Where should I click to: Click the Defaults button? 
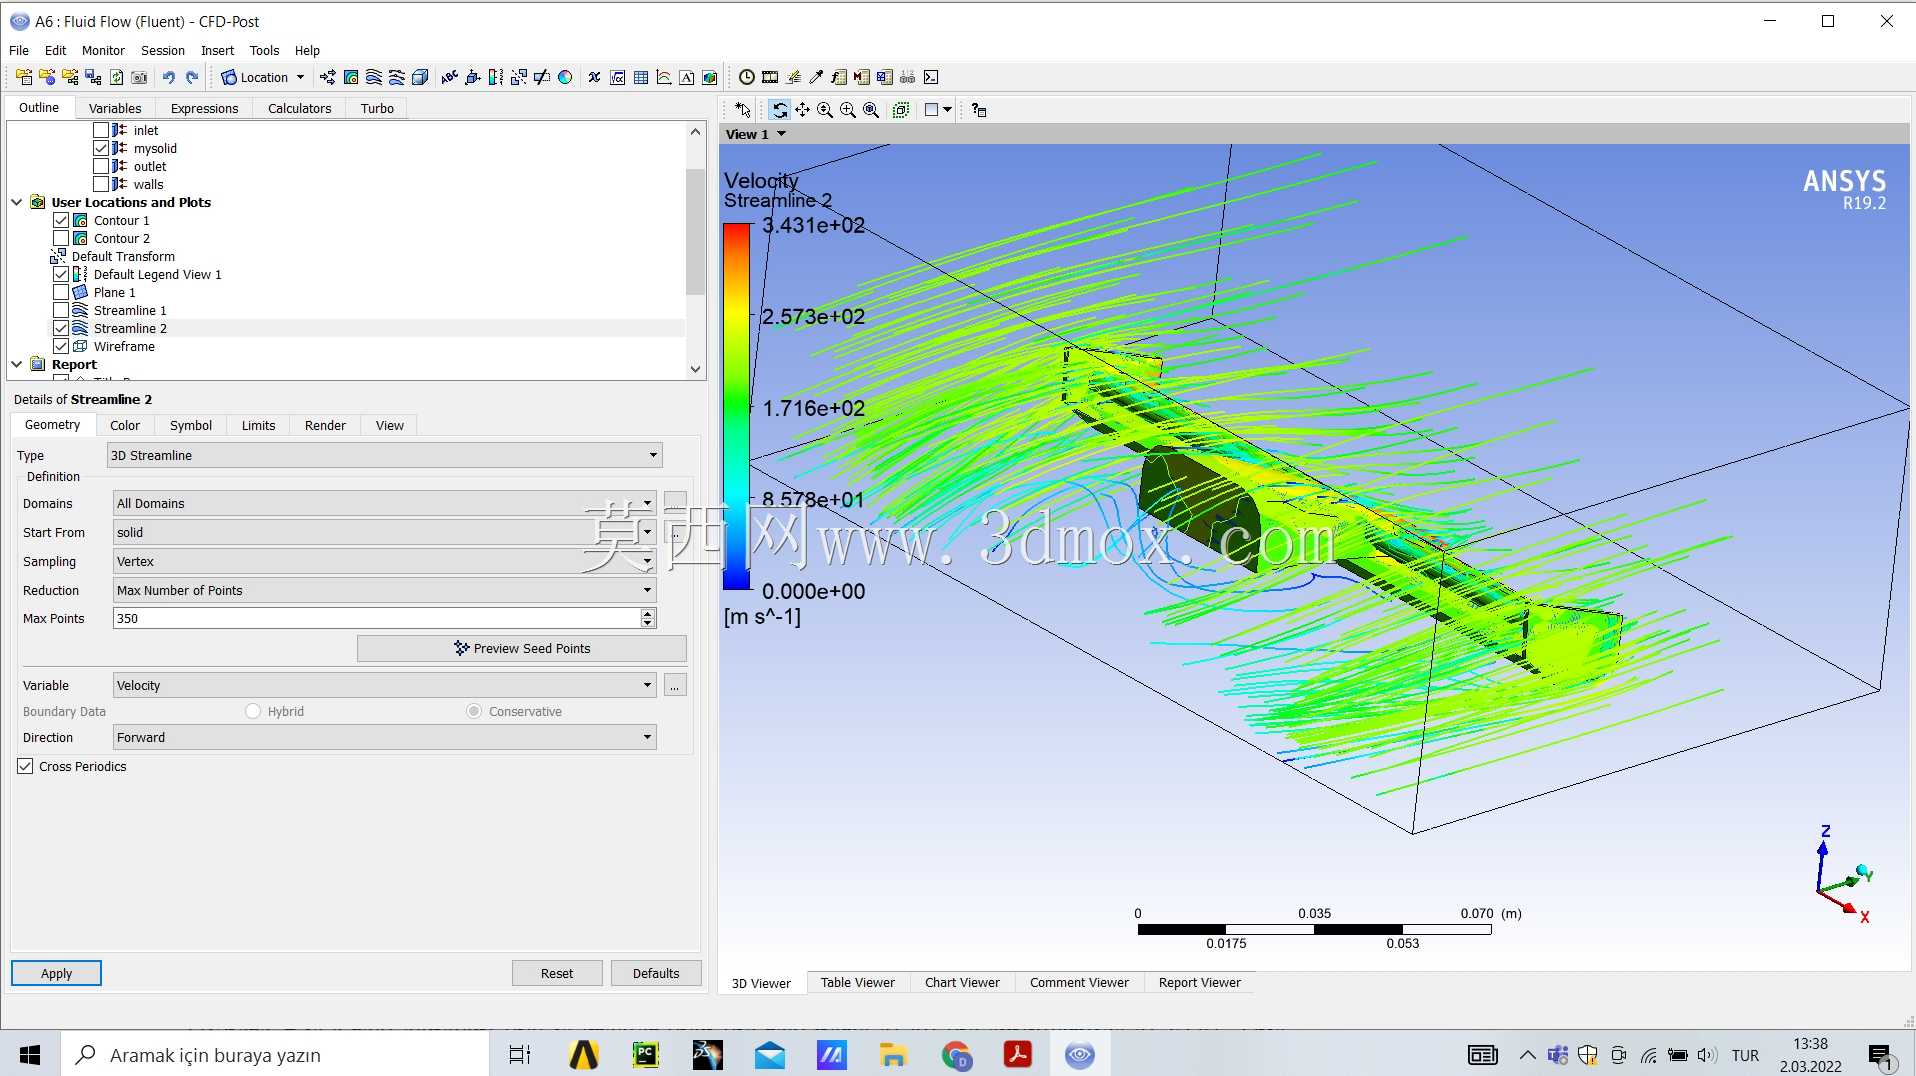656,973
